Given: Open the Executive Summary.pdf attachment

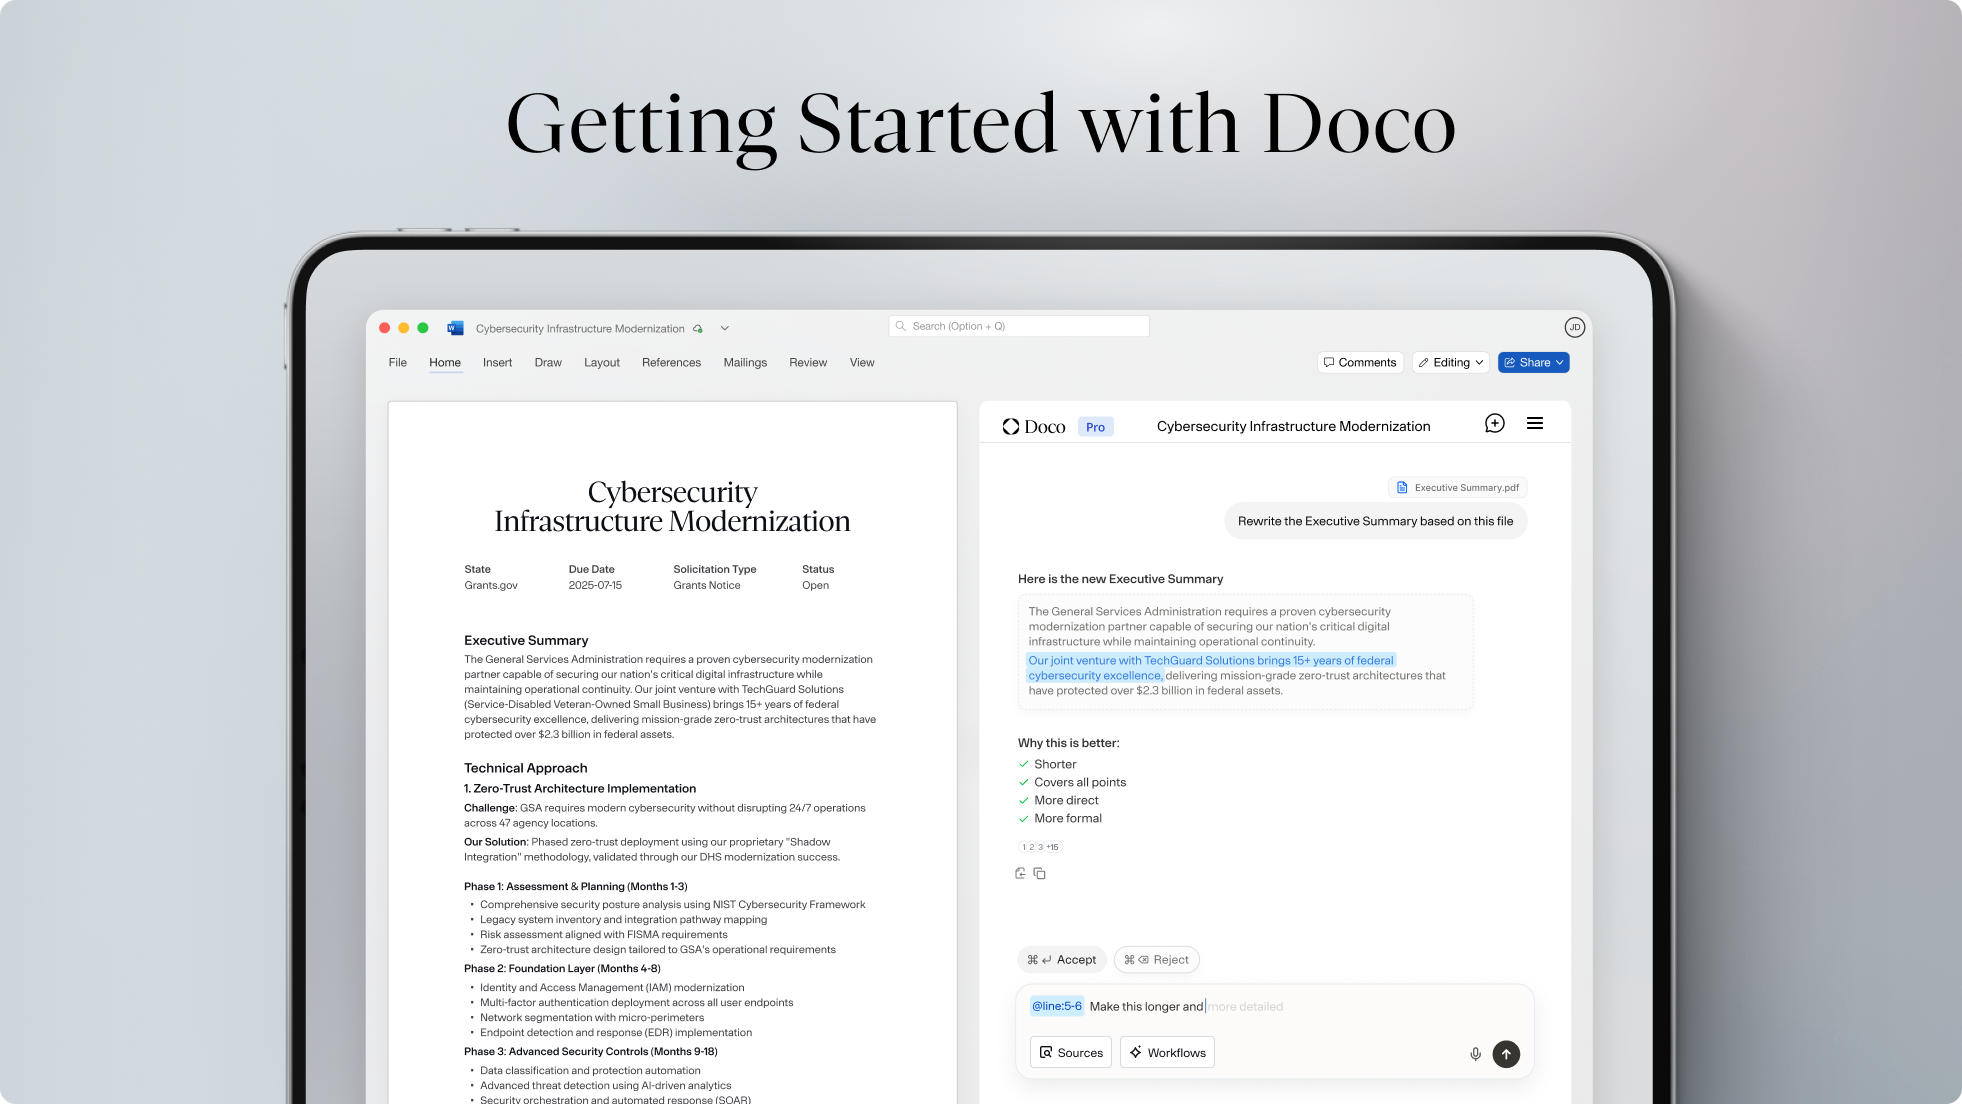Looking at the screenshot, I should click(x=1458, y=488).
